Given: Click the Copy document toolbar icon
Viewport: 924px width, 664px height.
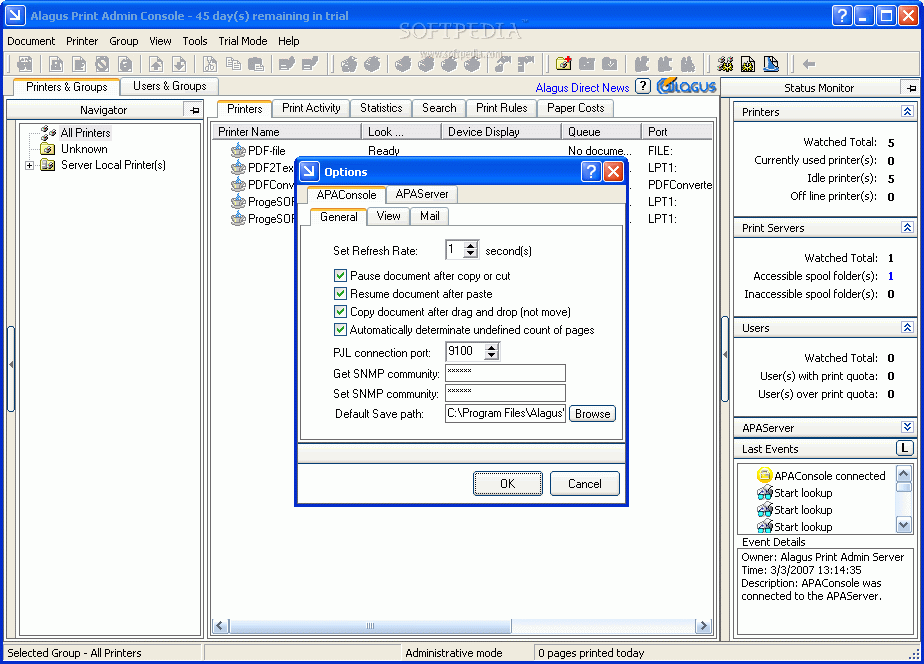Looking at the screenshot, I should point(233,64).
